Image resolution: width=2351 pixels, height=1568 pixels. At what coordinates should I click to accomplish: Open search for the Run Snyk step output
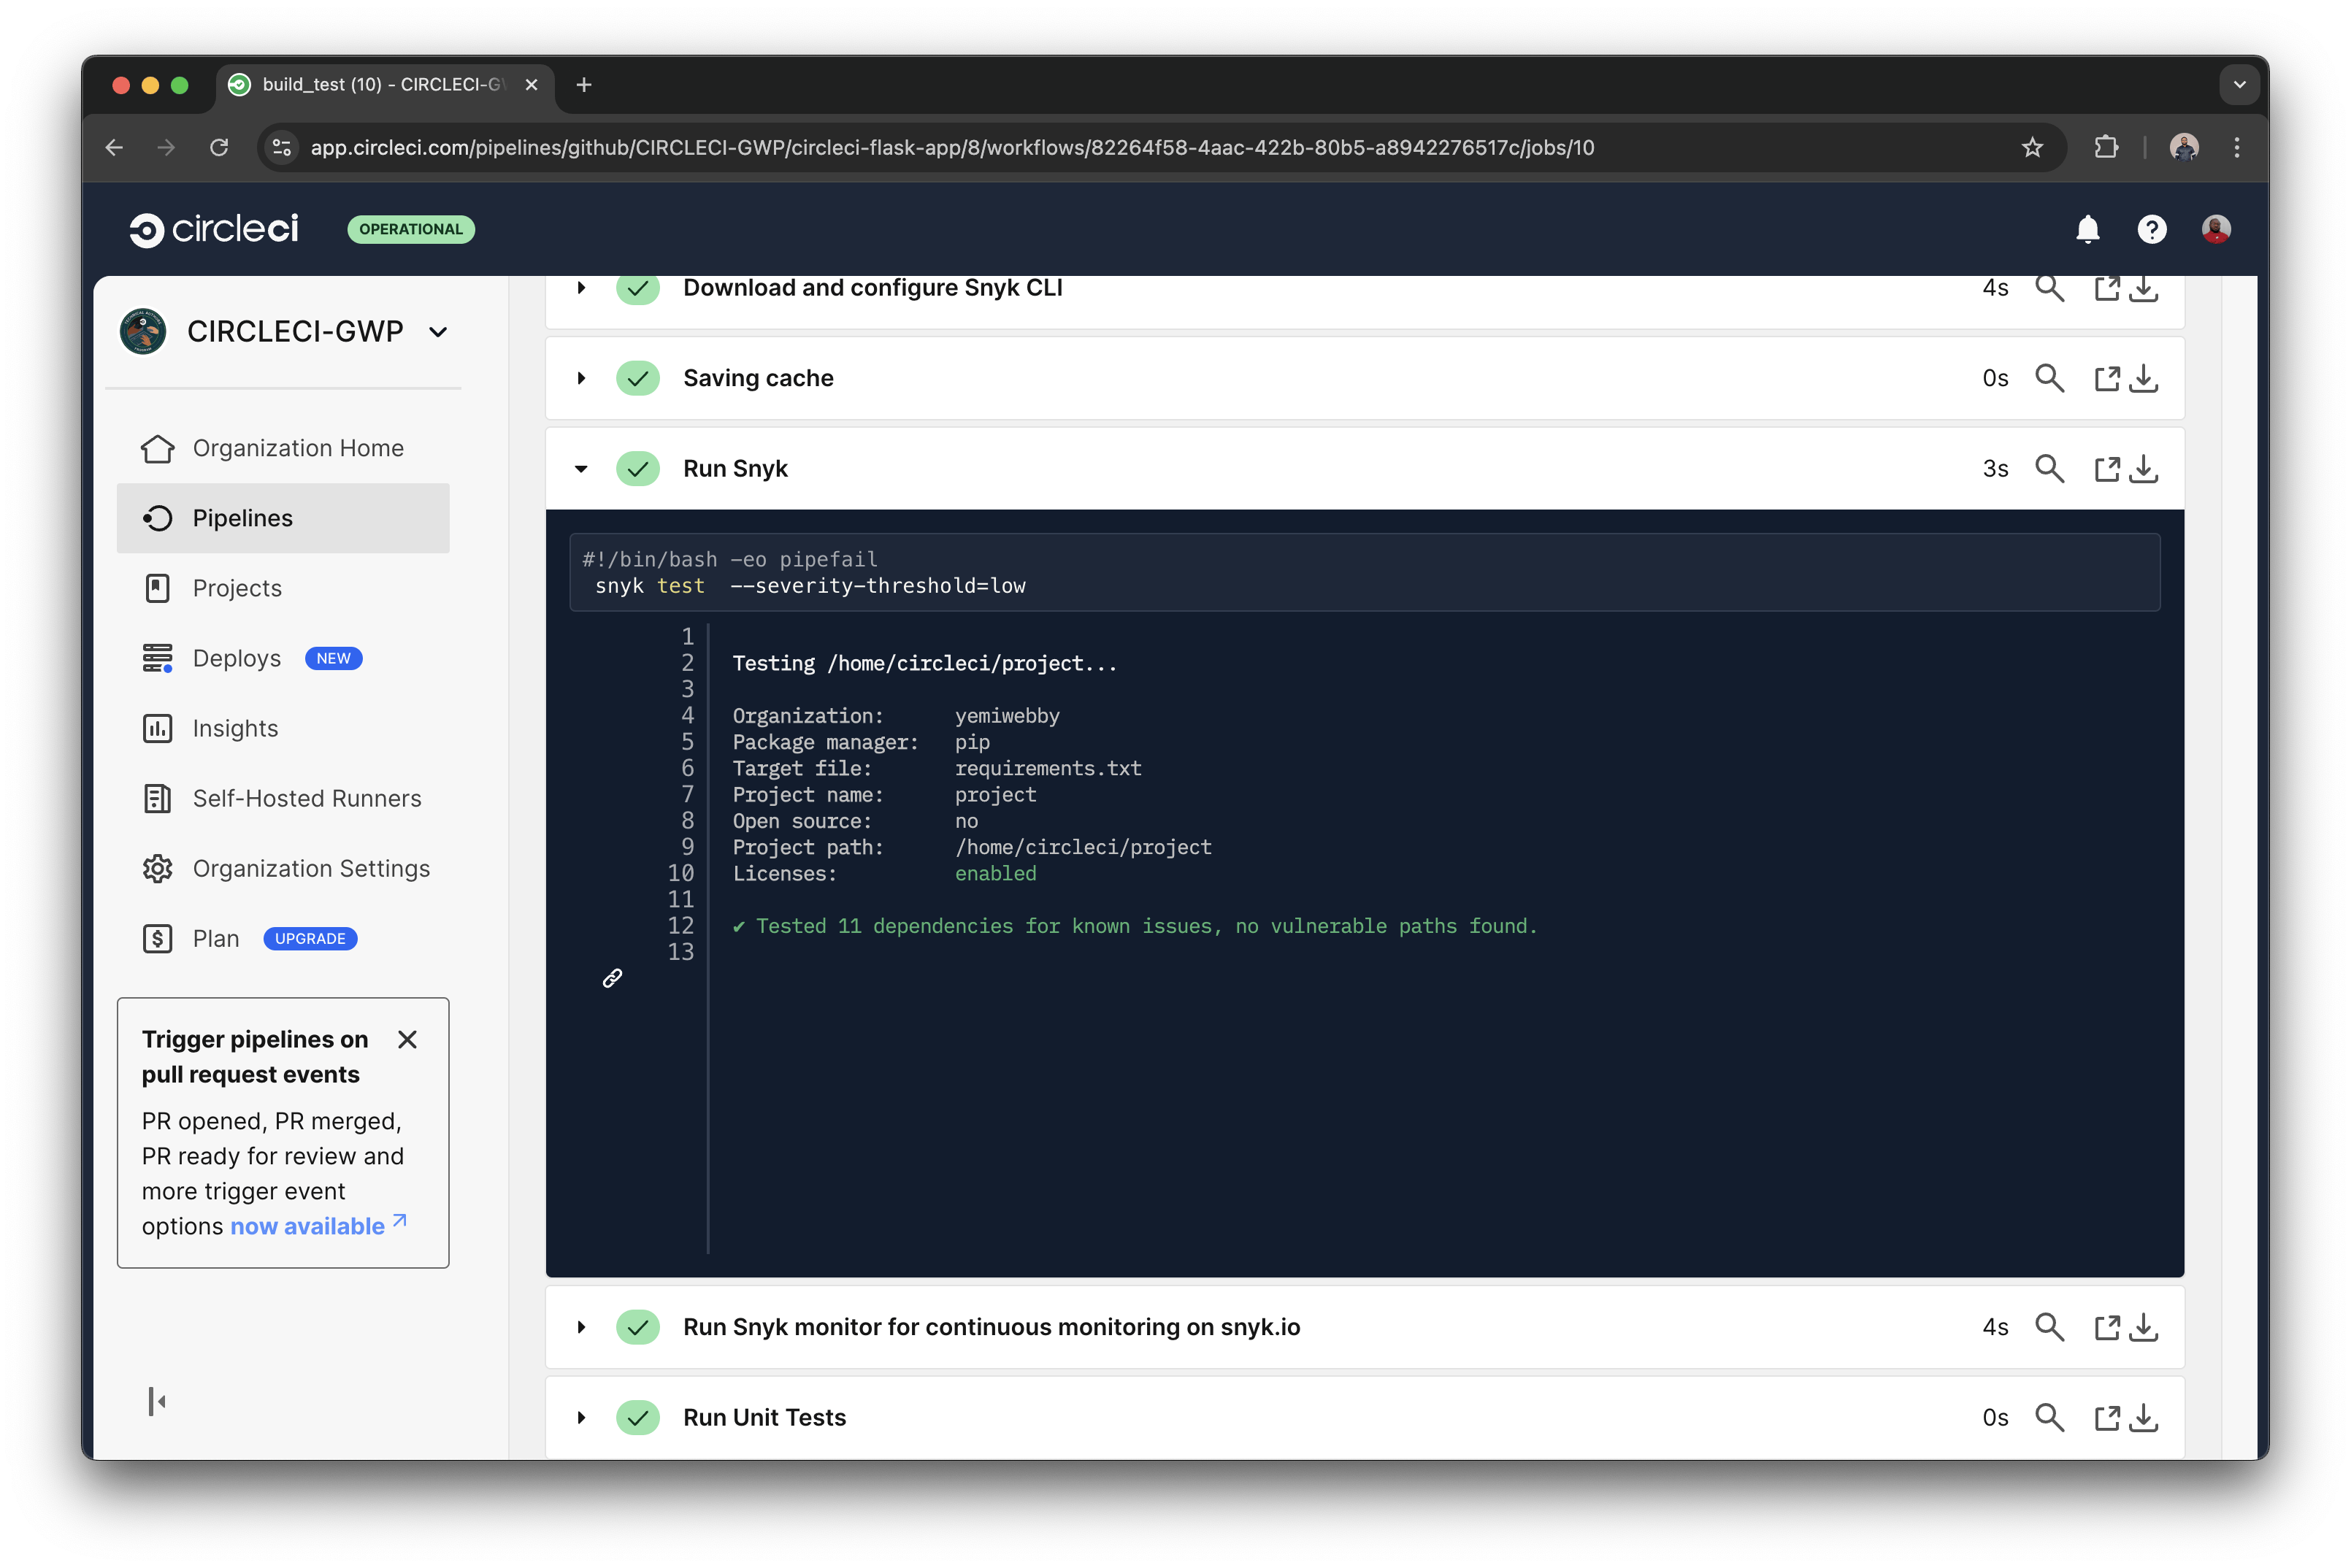pyautogui.click(x=2050, y=468)
